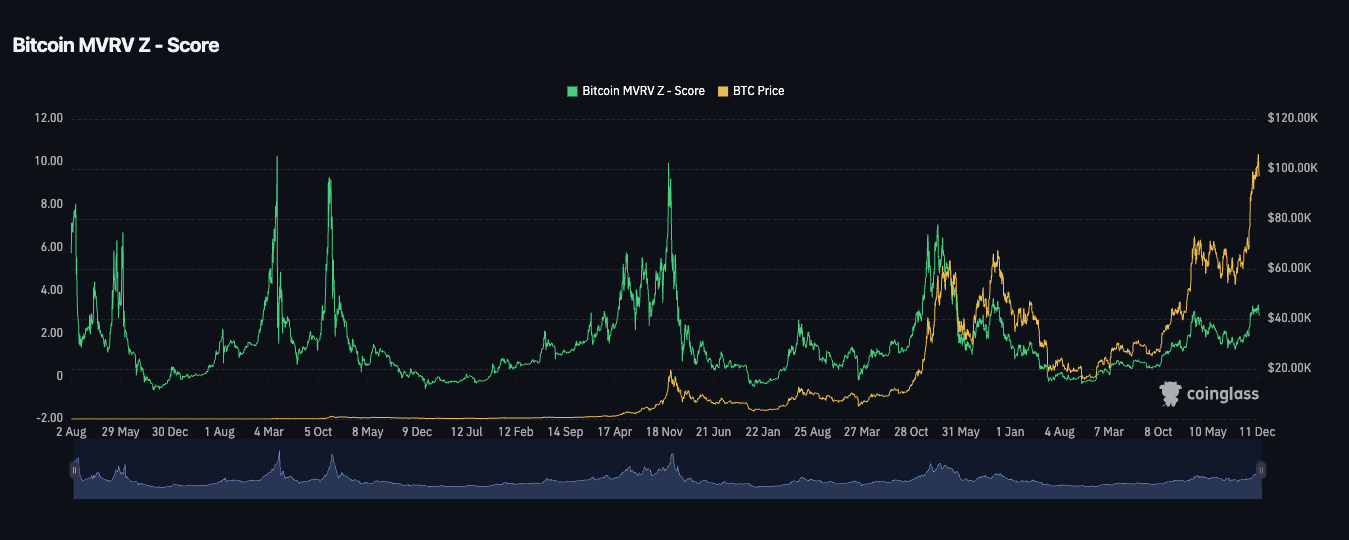Viewport: 1349px width, 540px height.
Task: Click the '2 Aug' date label
Action: [72, 432]
